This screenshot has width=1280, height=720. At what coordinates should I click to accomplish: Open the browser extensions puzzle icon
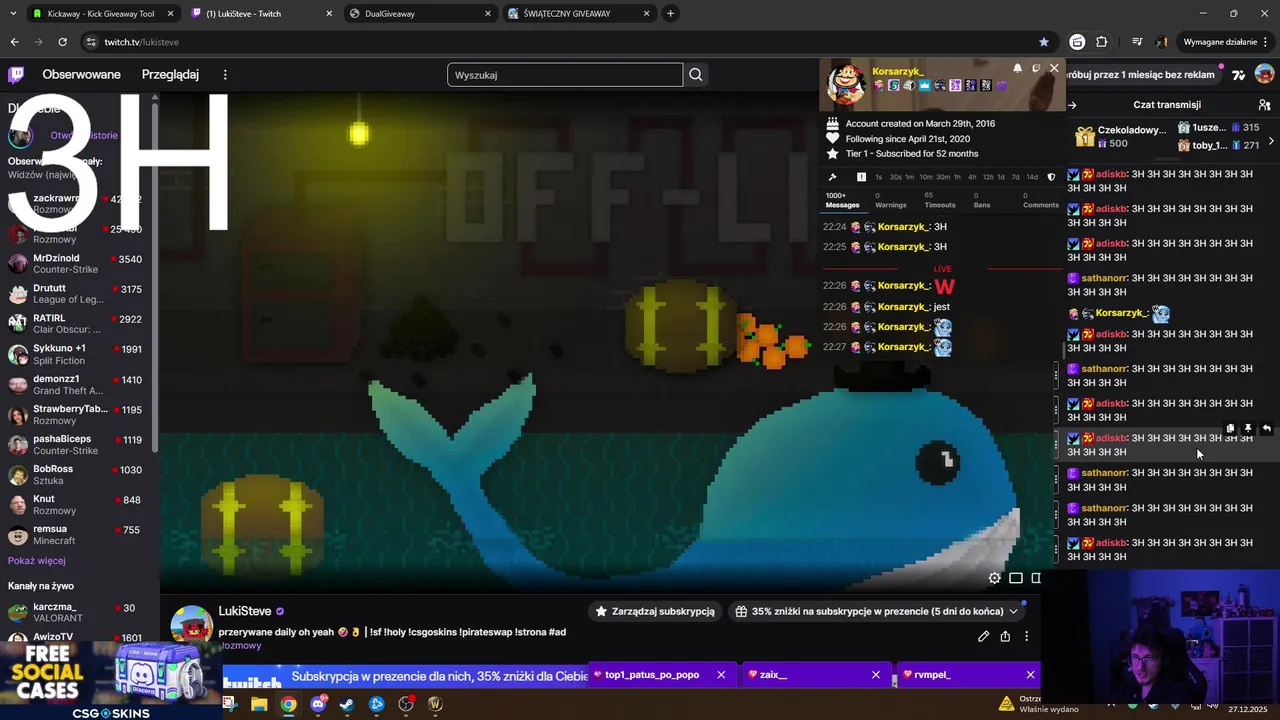[x=1101, y=42]
